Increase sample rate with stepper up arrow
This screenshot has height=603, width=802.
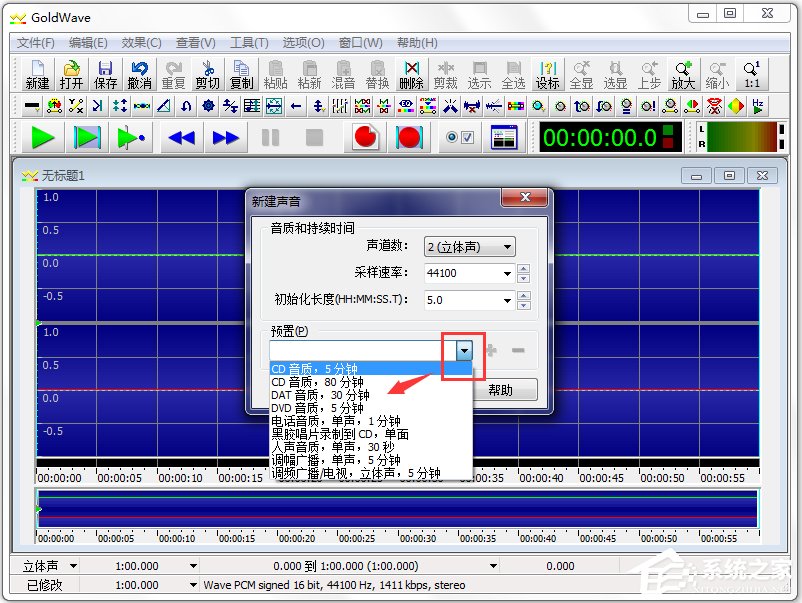tap(523, 269)
